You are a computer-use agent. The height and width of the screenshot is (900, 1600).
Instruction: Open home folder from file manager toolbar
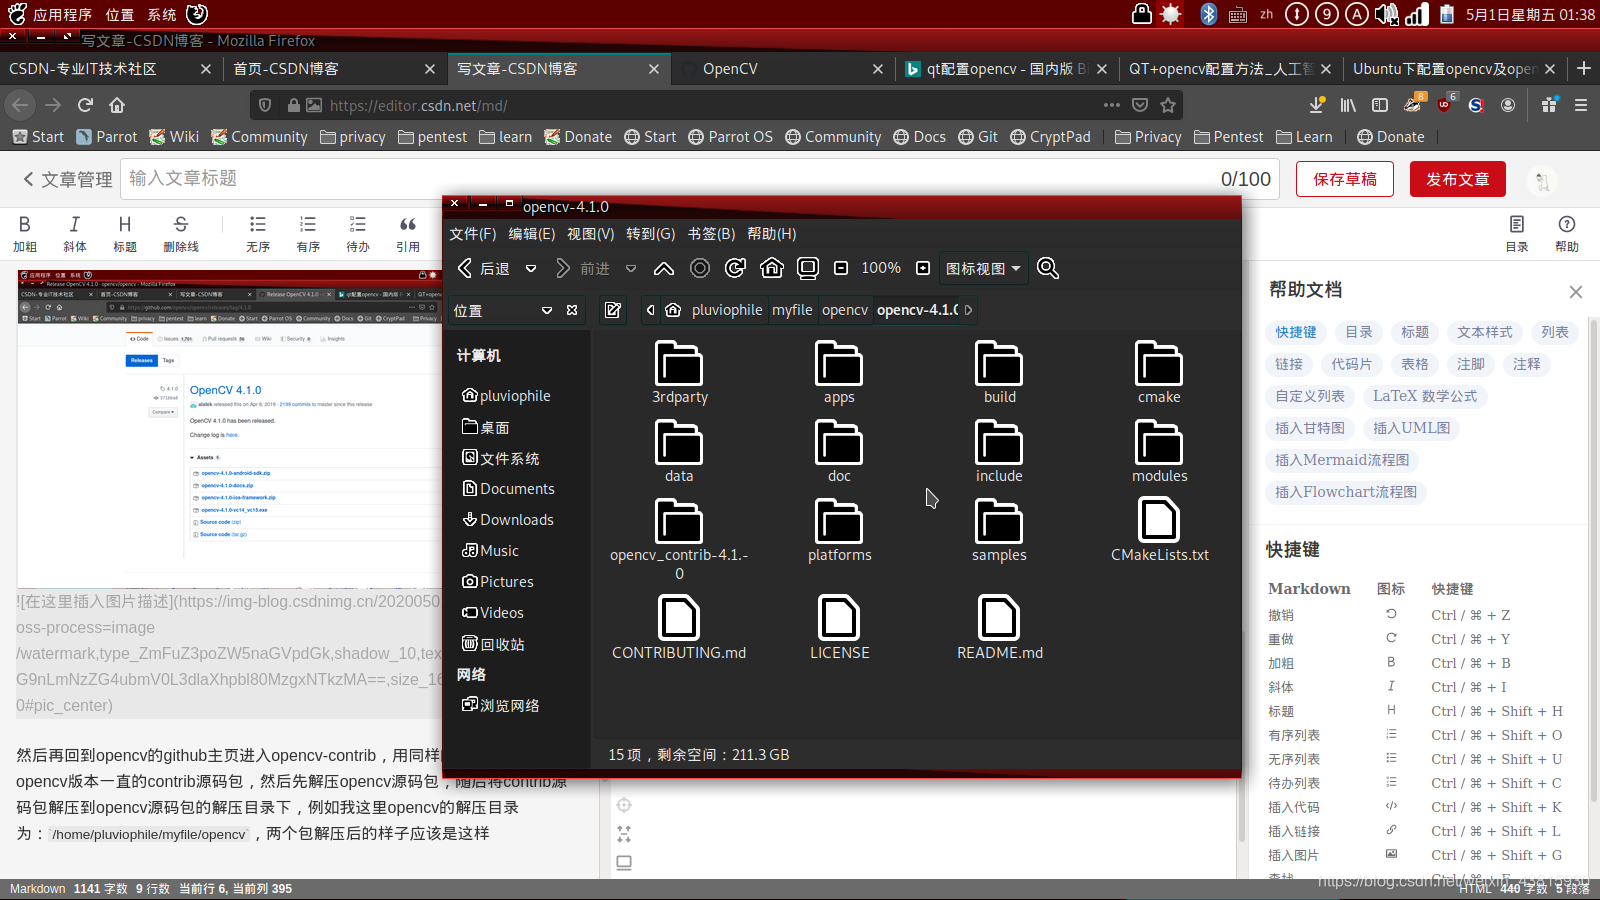tap(771, 268)
